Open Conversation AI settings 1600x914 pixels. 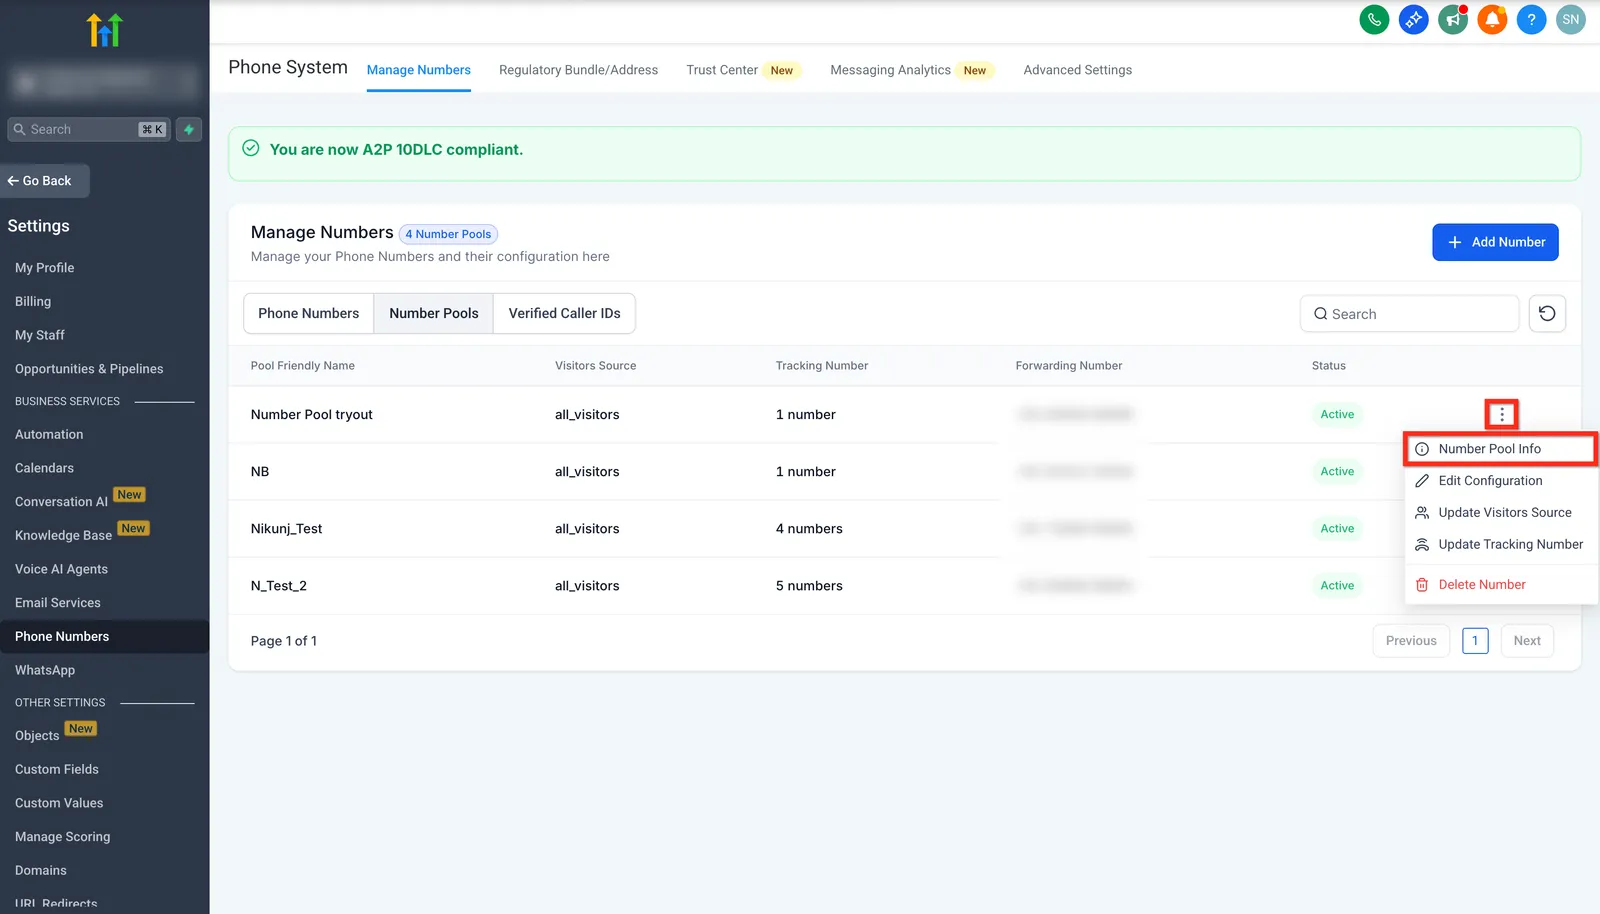tap(61, 502)
